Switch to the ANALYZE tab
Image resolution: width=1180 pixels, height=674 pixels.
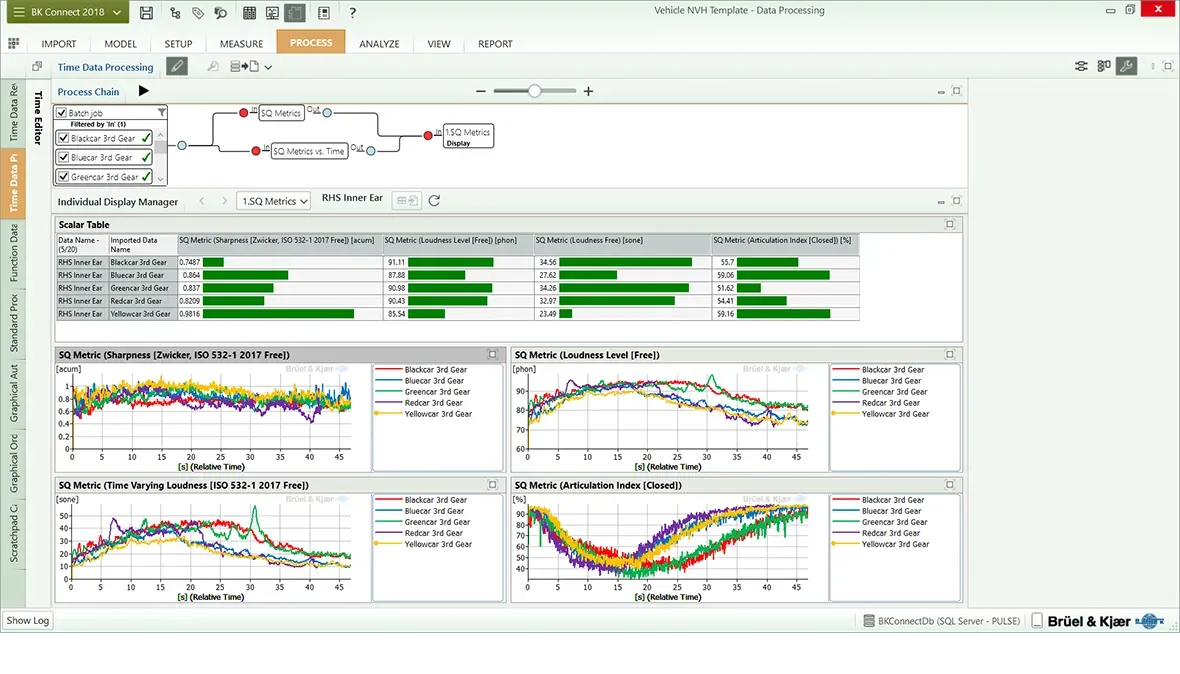coord(379,44)
